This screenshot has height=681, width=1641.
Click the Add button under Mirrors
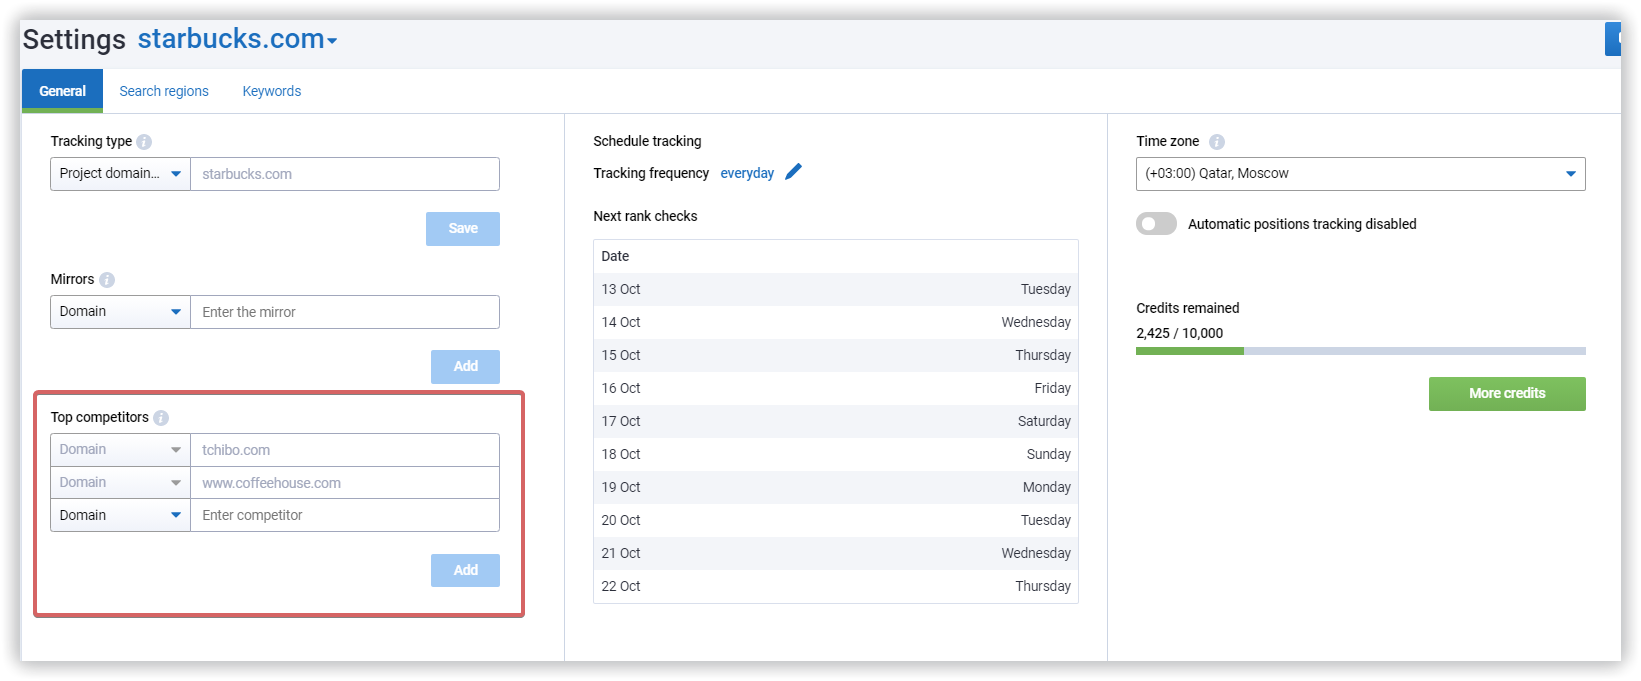point(466,367)
